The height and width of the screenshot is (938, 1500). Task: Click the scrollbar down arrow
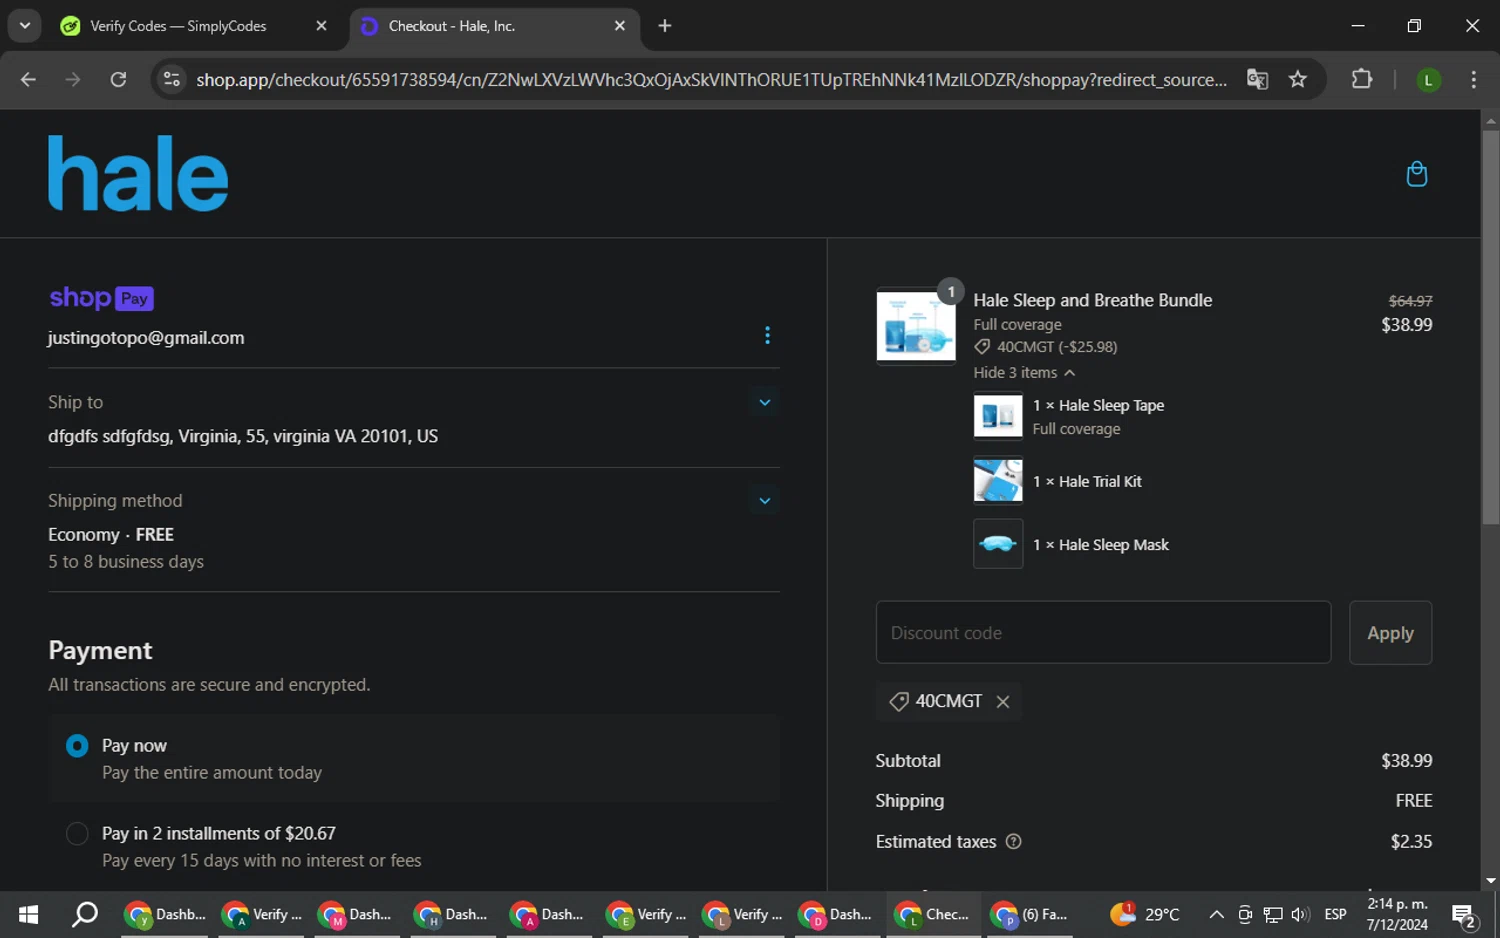click(1490, 881)
